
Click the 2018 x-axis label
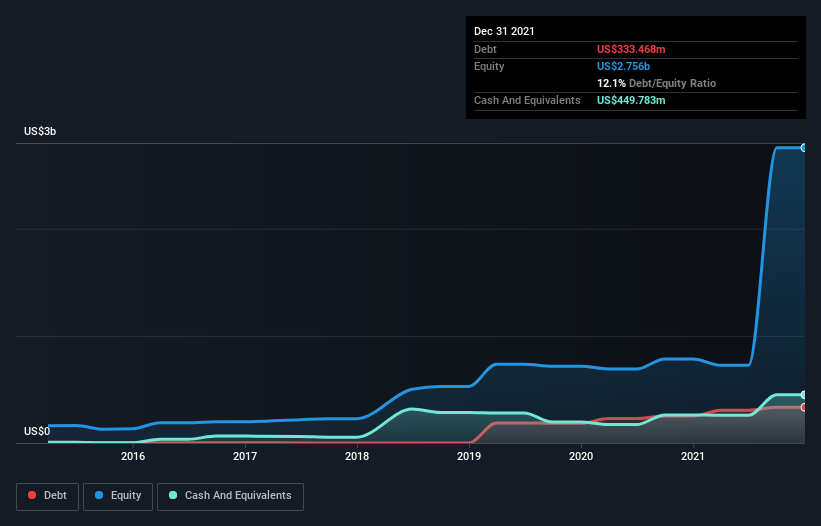tap(357, 456)
